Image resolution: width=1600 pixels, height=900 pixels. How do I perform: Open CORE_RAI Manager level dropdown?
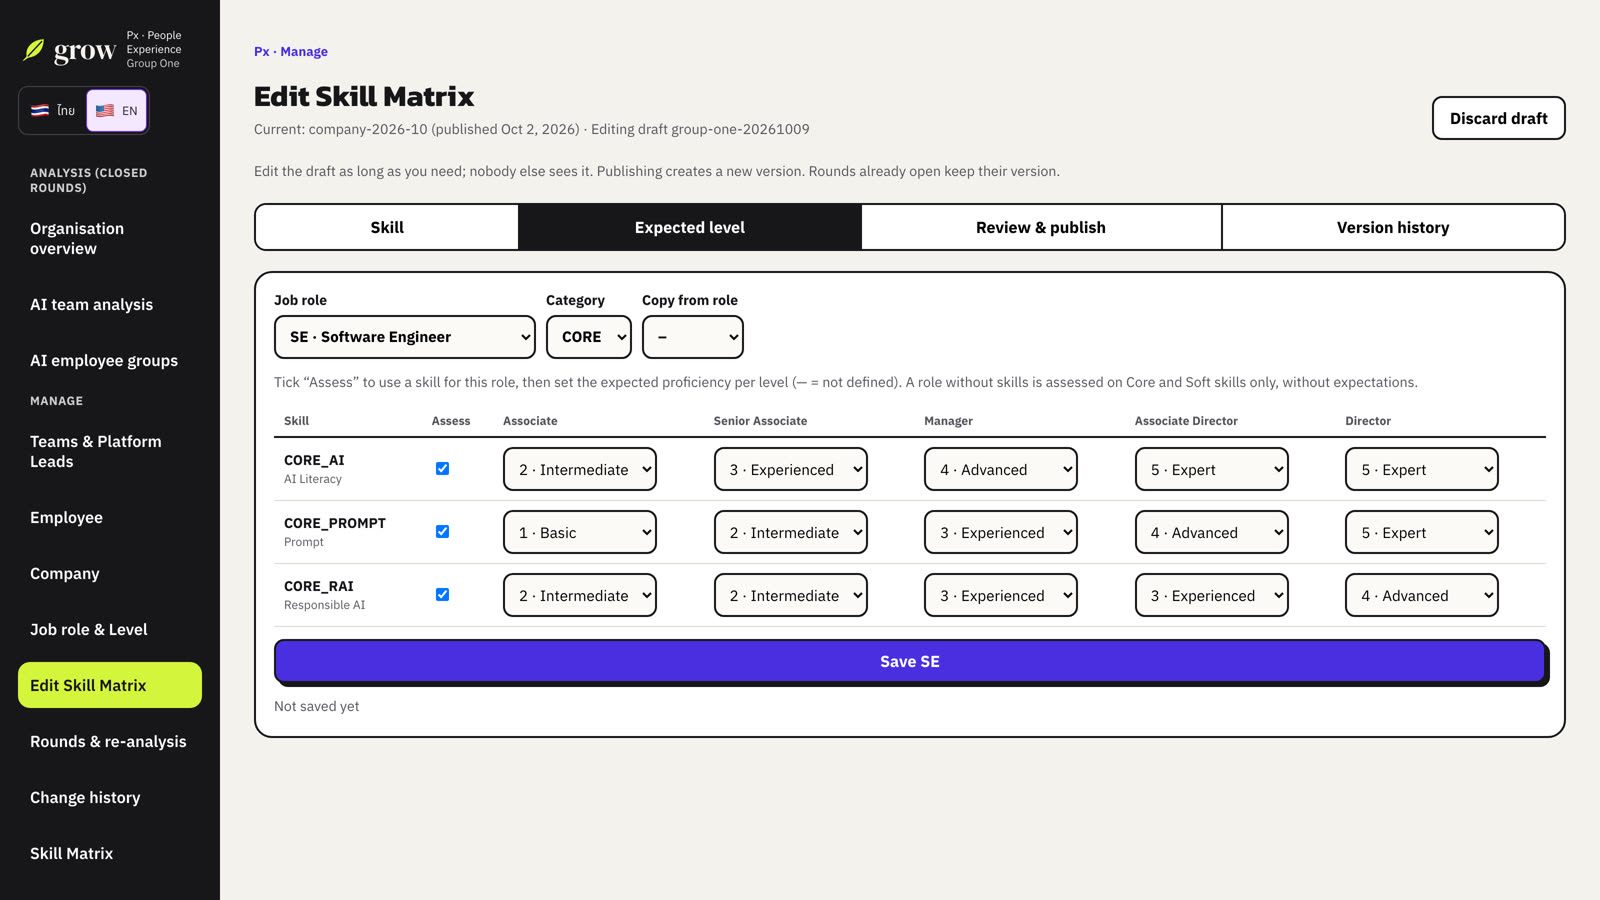coord(1001,595)
